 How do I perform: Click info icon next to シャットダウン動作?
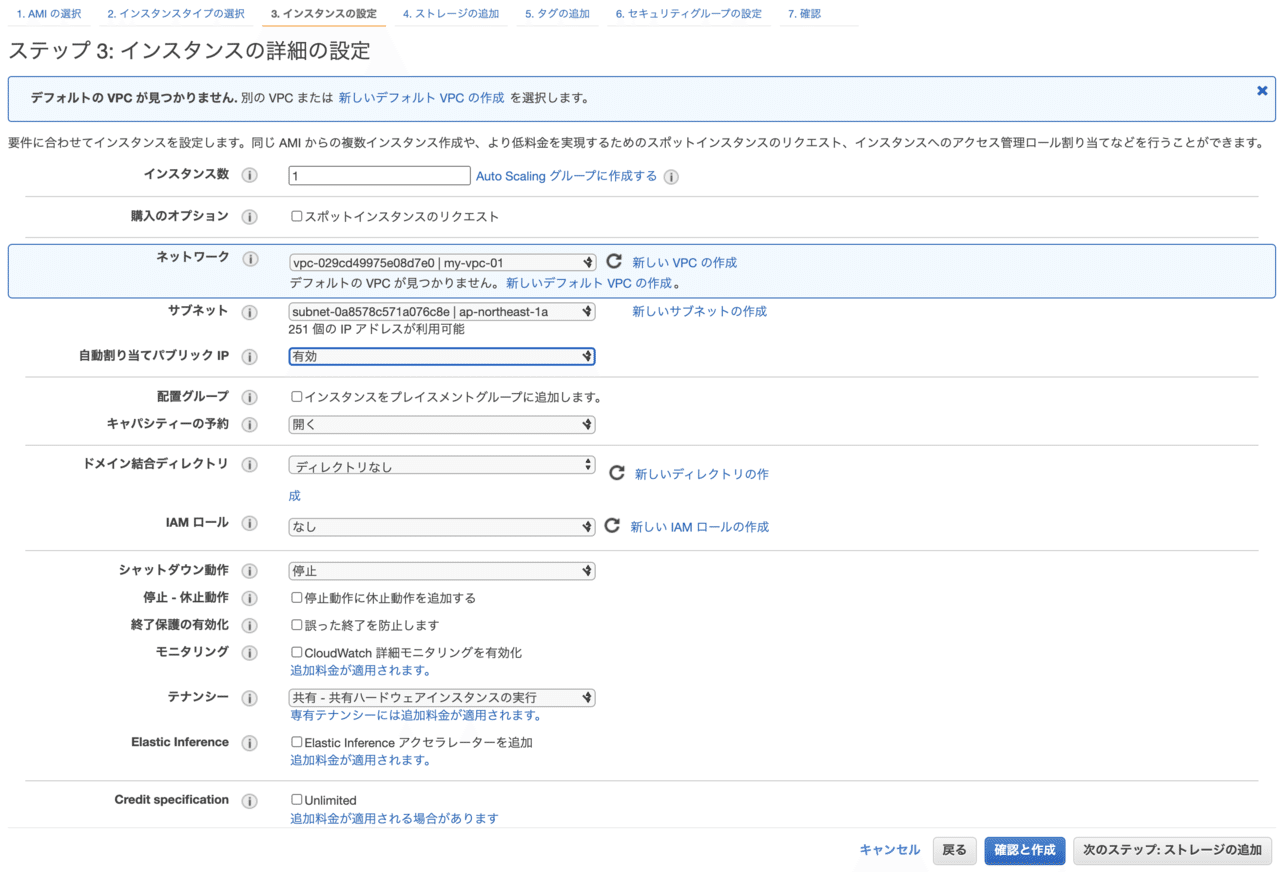tap(249, 571)
